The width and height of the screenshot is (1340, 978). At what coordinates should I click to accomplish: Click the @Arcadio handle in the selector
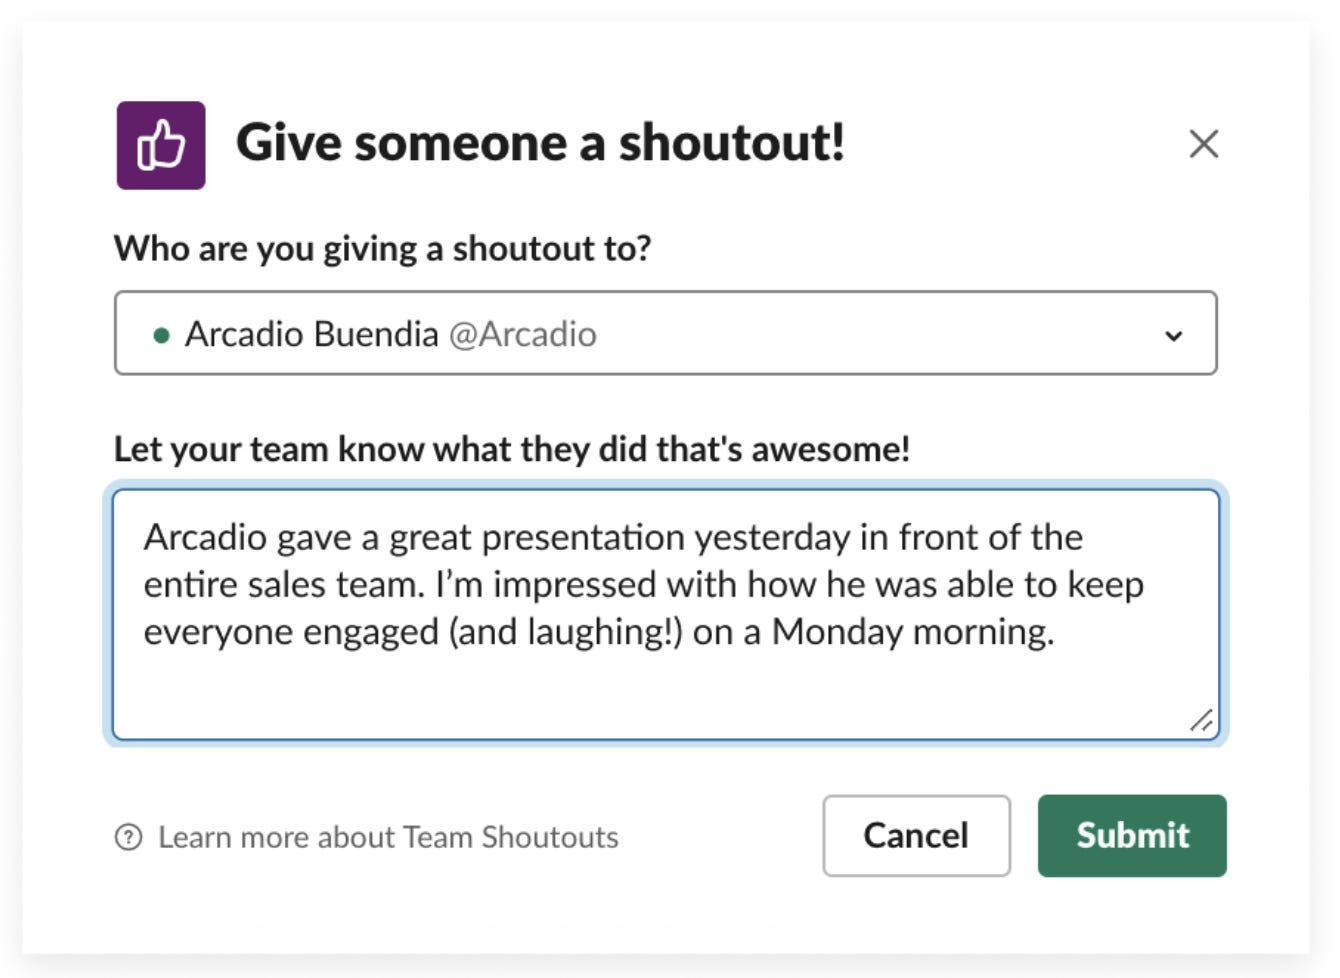coord(522,334)
